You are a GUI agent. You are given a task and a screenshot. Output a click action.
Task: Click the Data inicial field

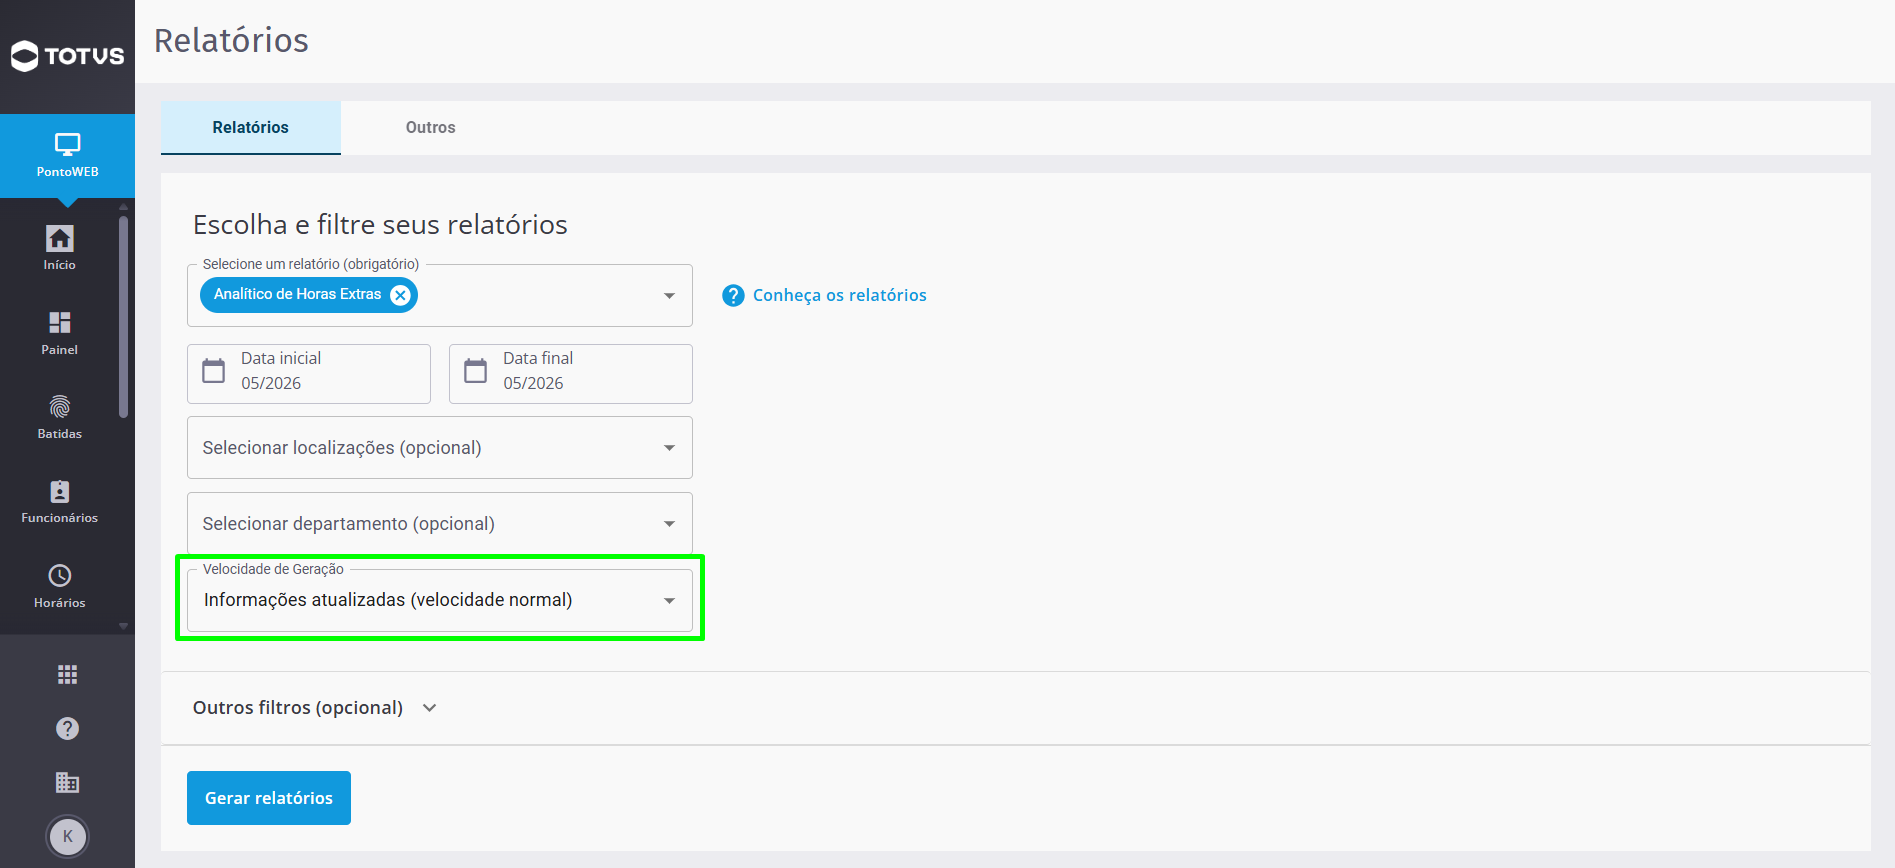pos(309,374)
